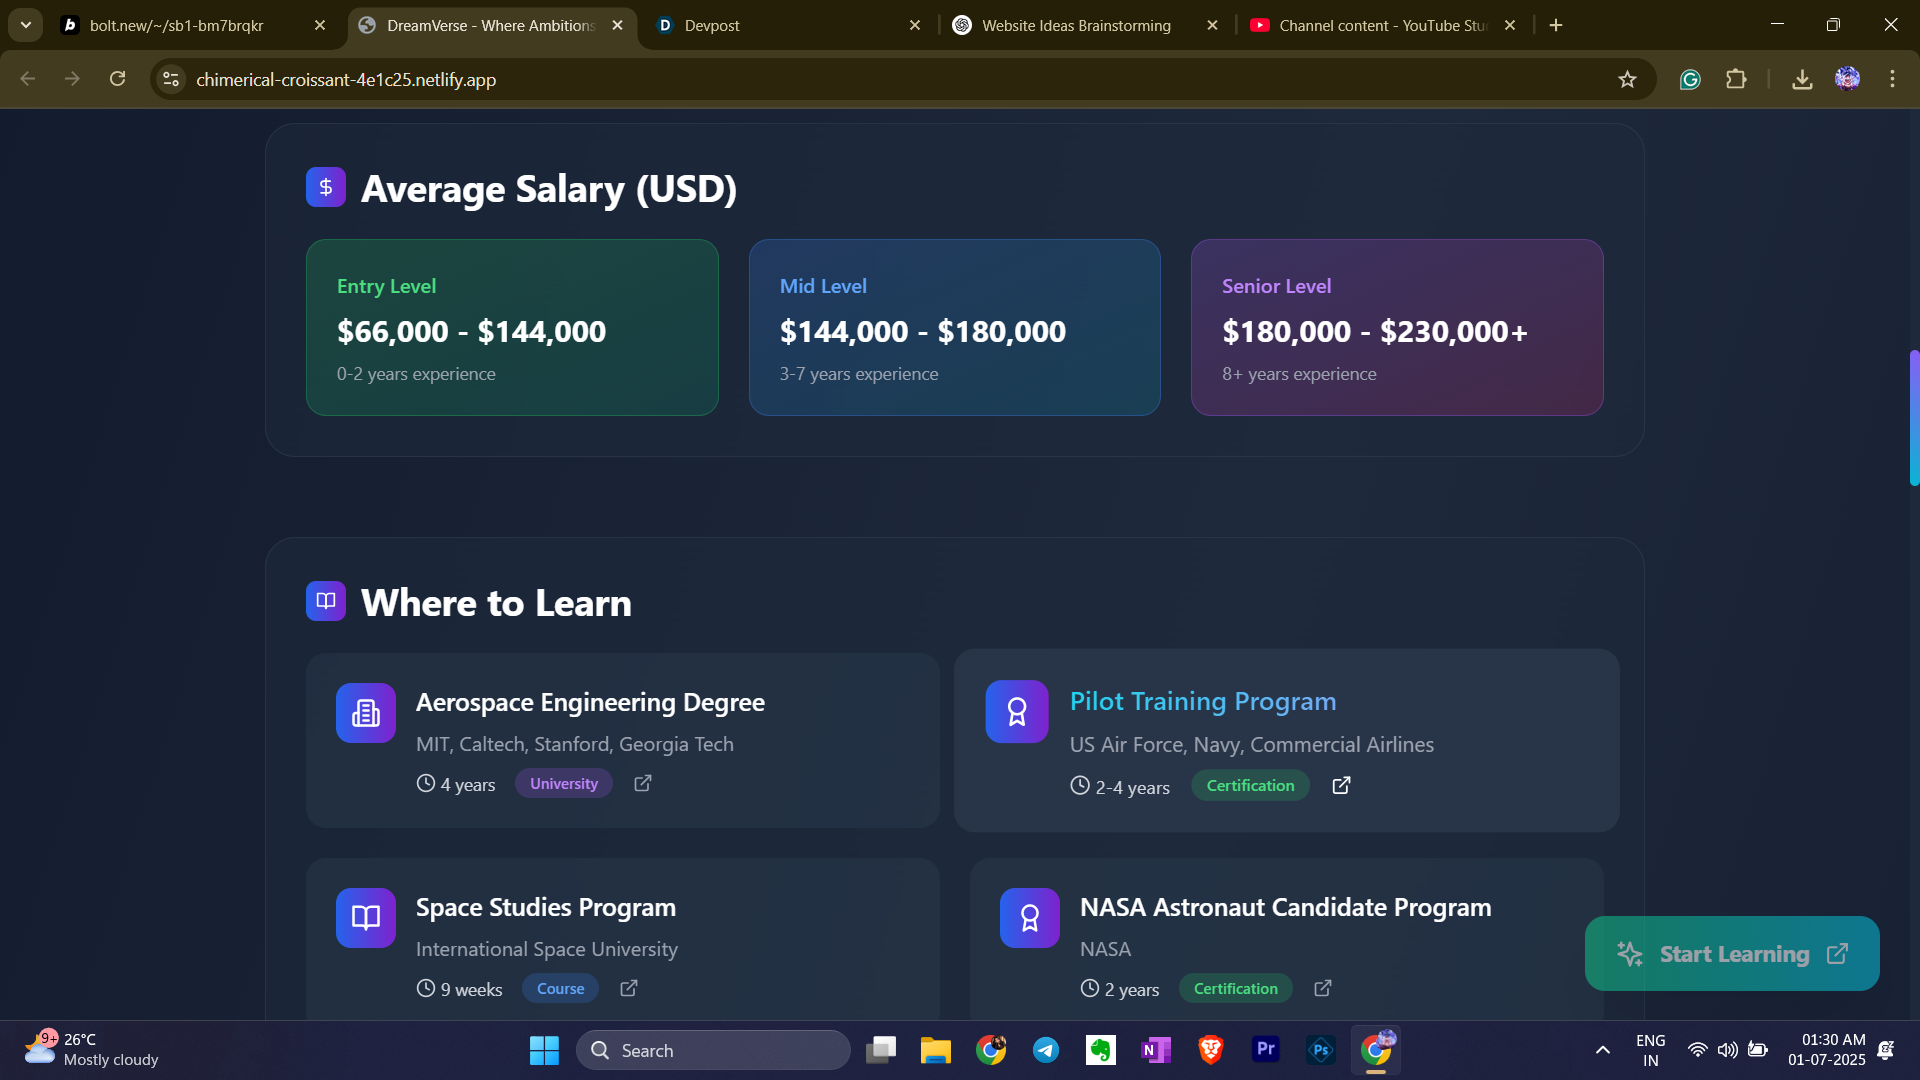
Task: Open external link for Aerospace Engineering Degree
Action: tap(643, 784)
